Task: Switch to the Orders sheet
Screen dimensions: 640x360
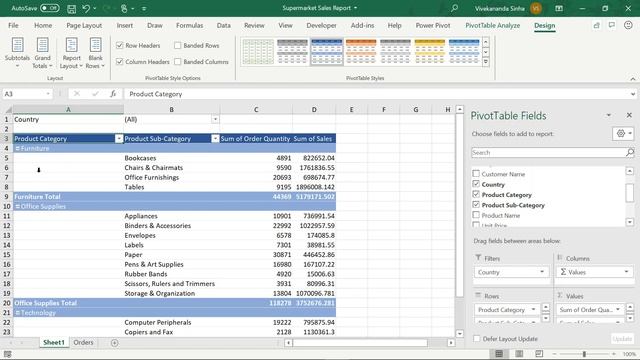Action: [83, 342]
